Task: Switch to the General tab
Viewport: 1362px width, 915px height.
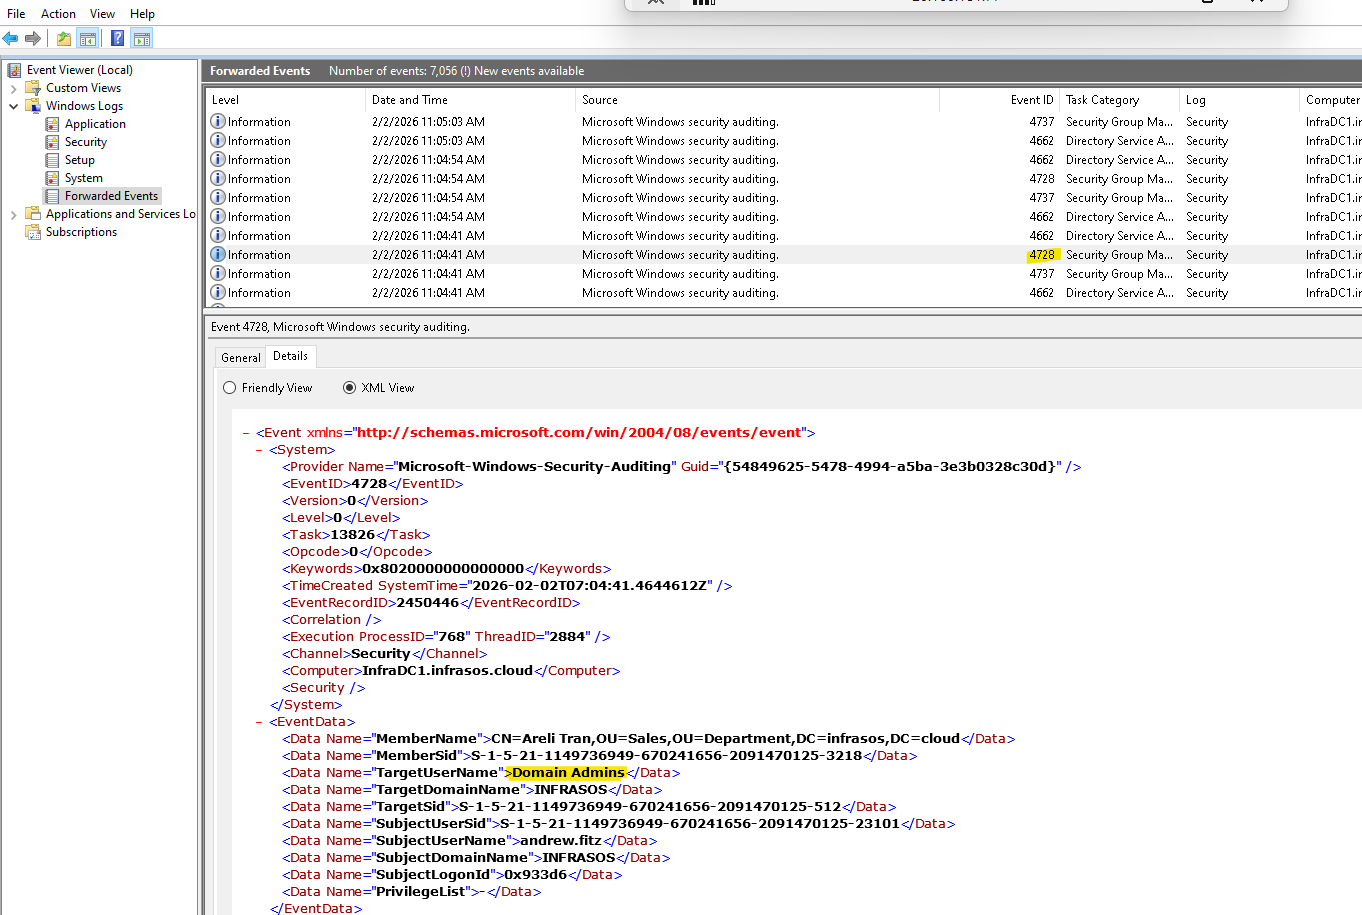Action: point(240,358)
